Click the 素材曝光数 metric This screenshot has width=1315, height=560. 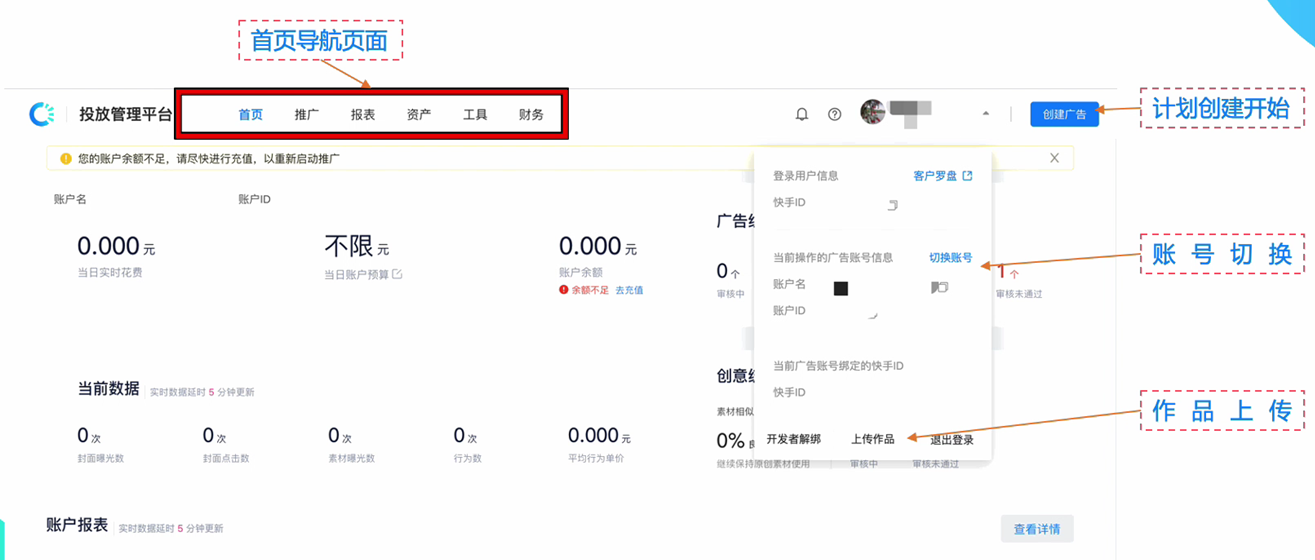coord(352,443)
